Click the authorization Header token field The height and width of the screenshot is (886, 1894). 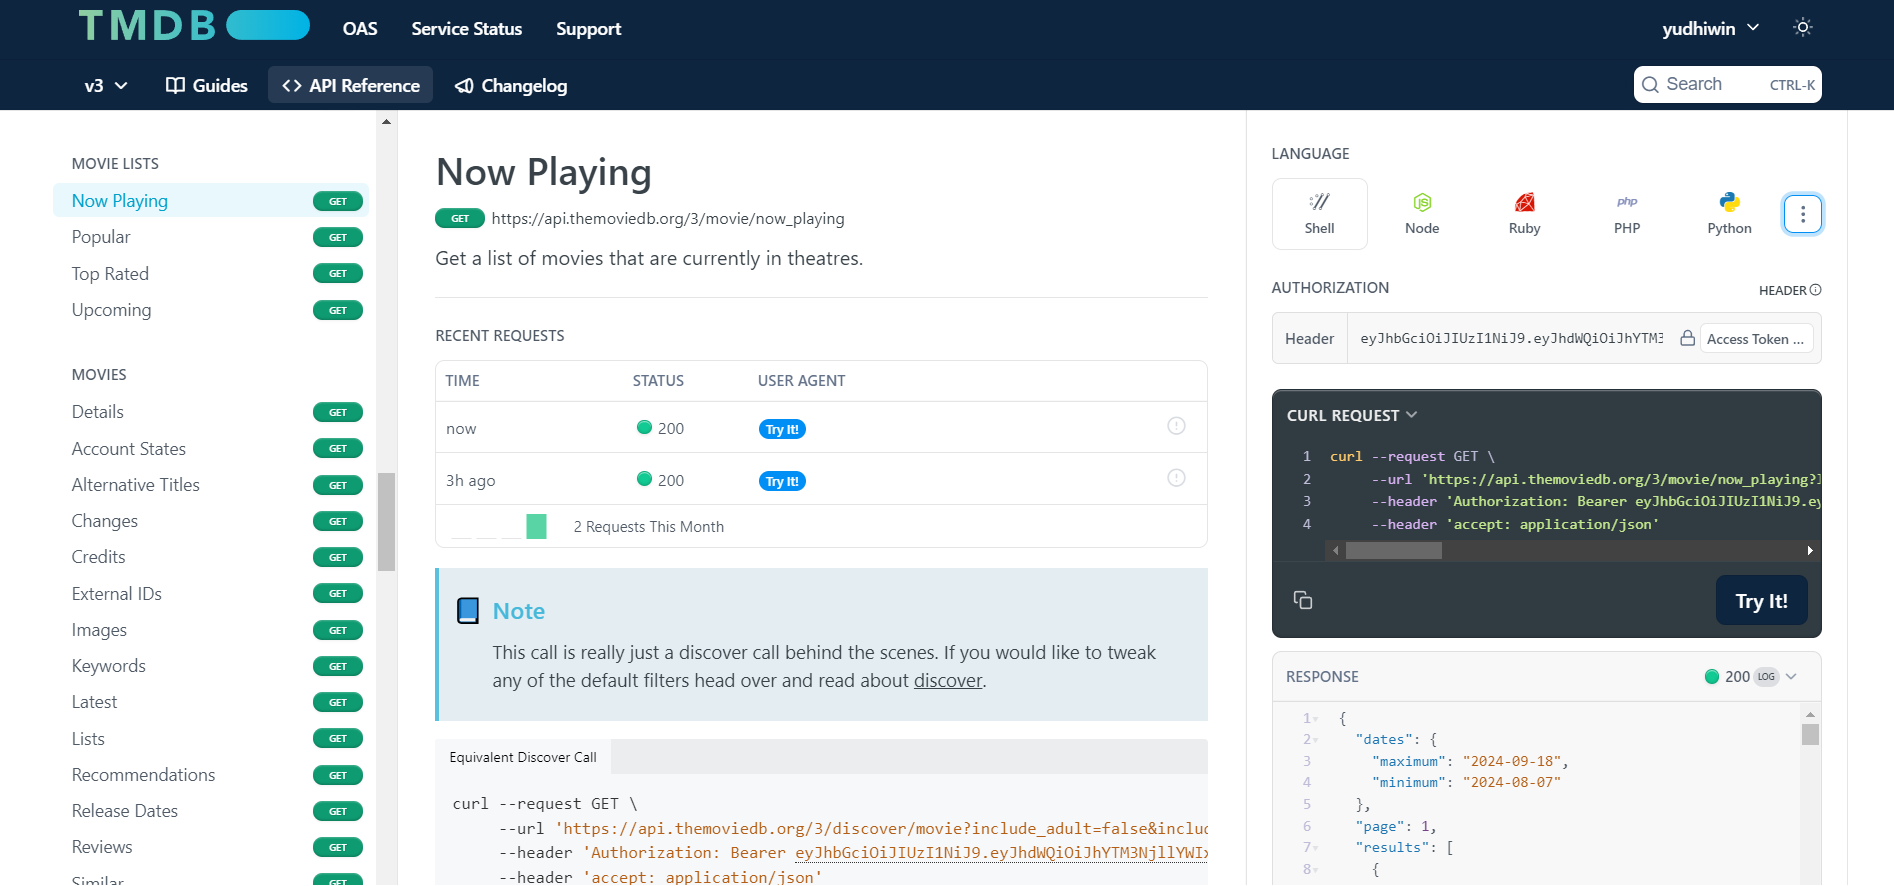click(x=1512, y=339)
